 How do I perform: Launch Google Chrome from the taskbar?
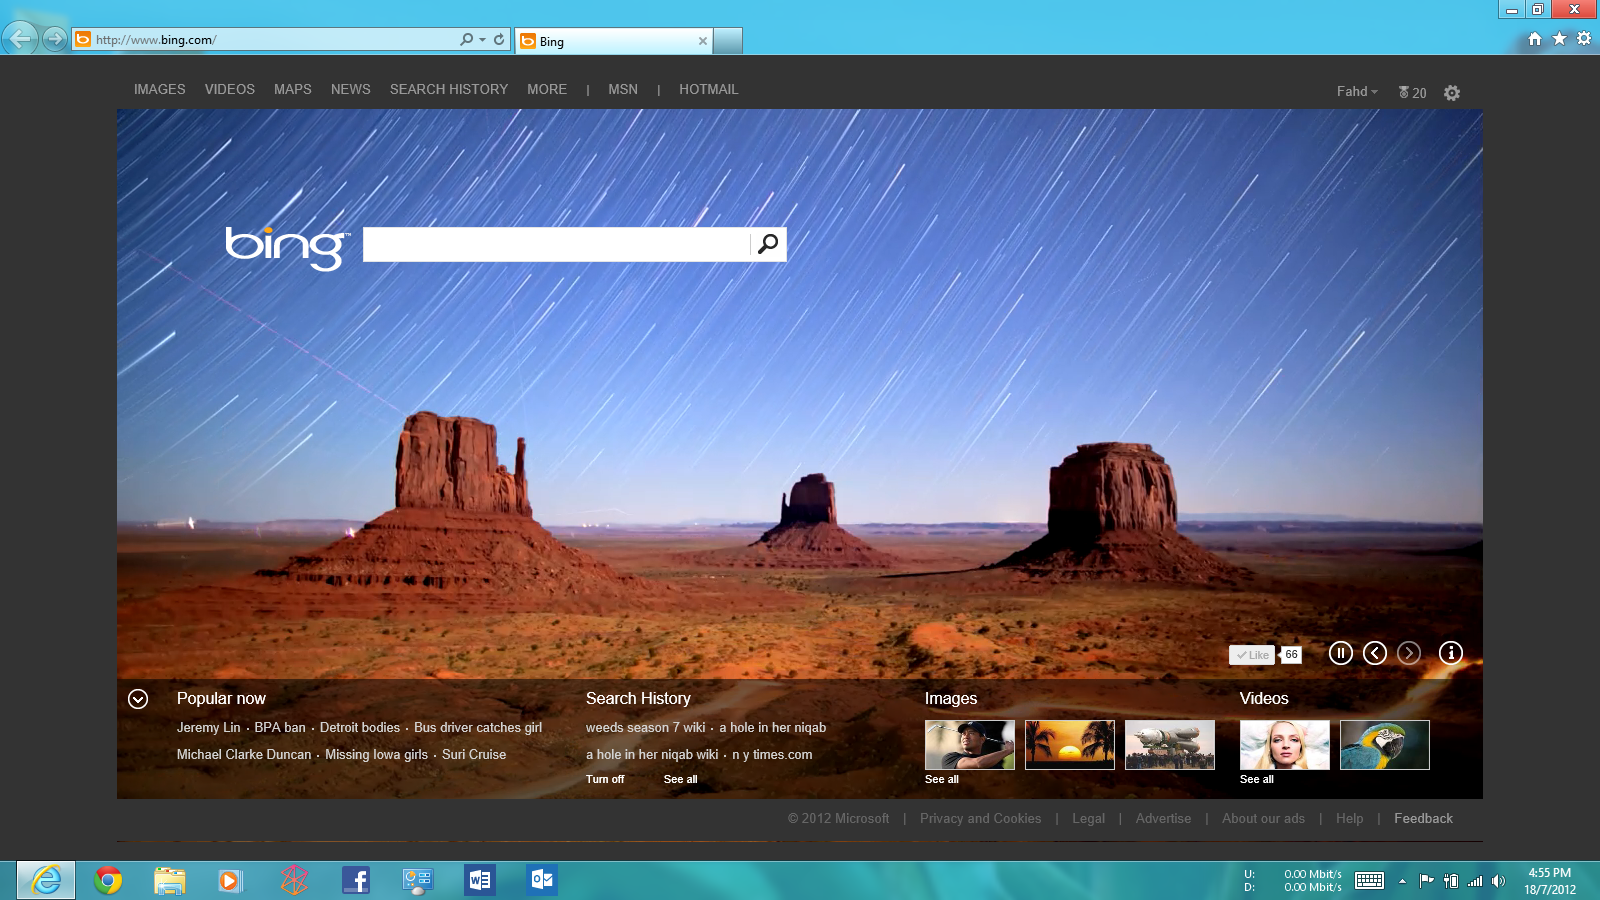point(108,880)
